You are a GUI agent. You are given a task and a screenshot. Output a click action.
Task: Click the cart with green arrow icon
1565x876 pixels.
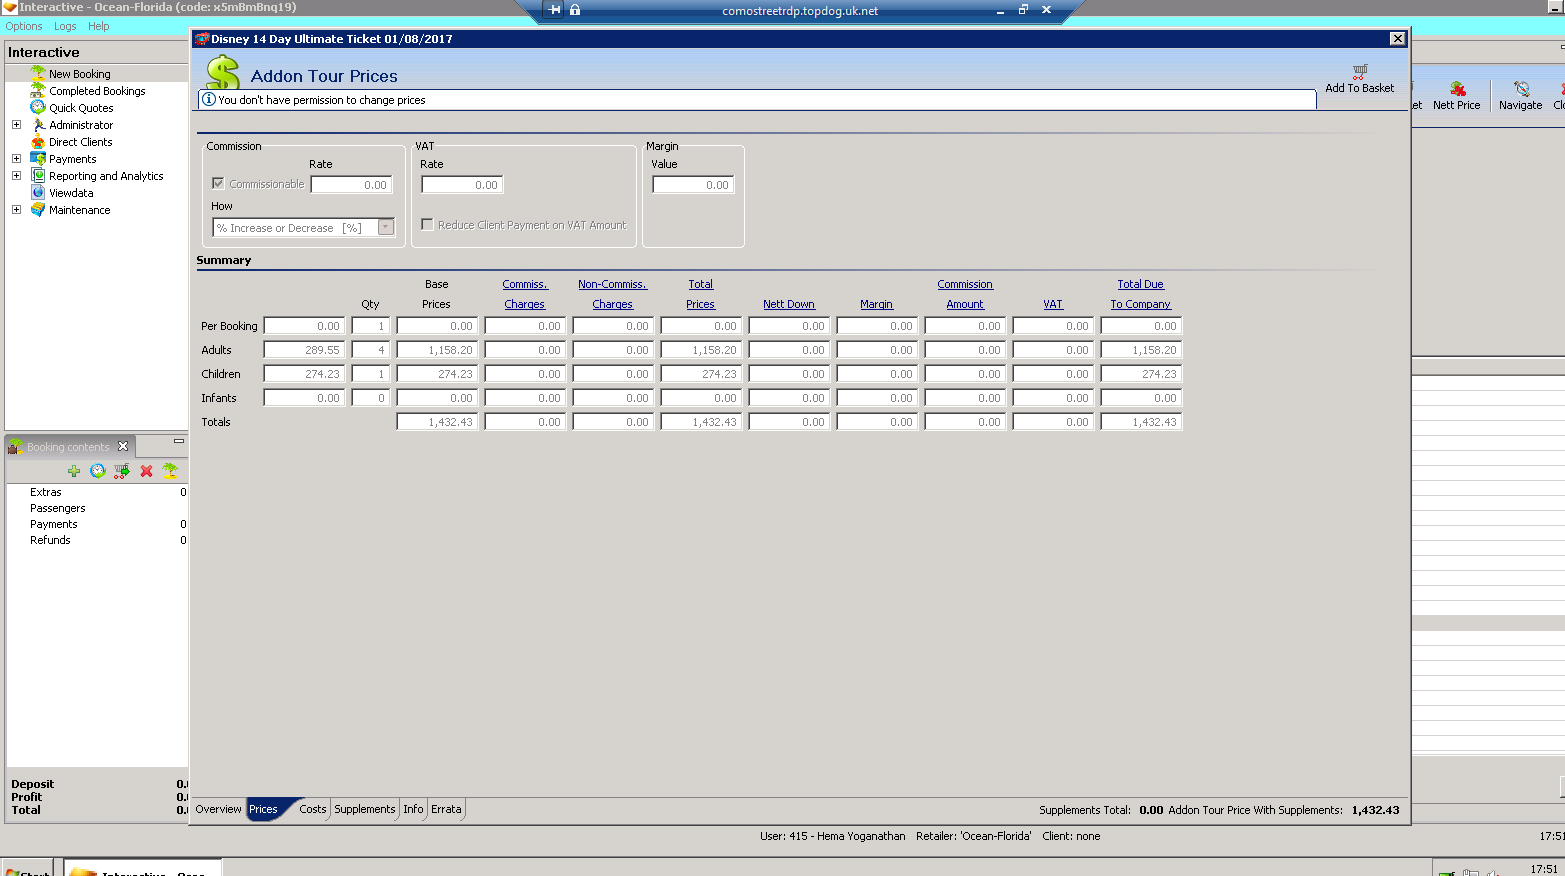pos(122,471)
